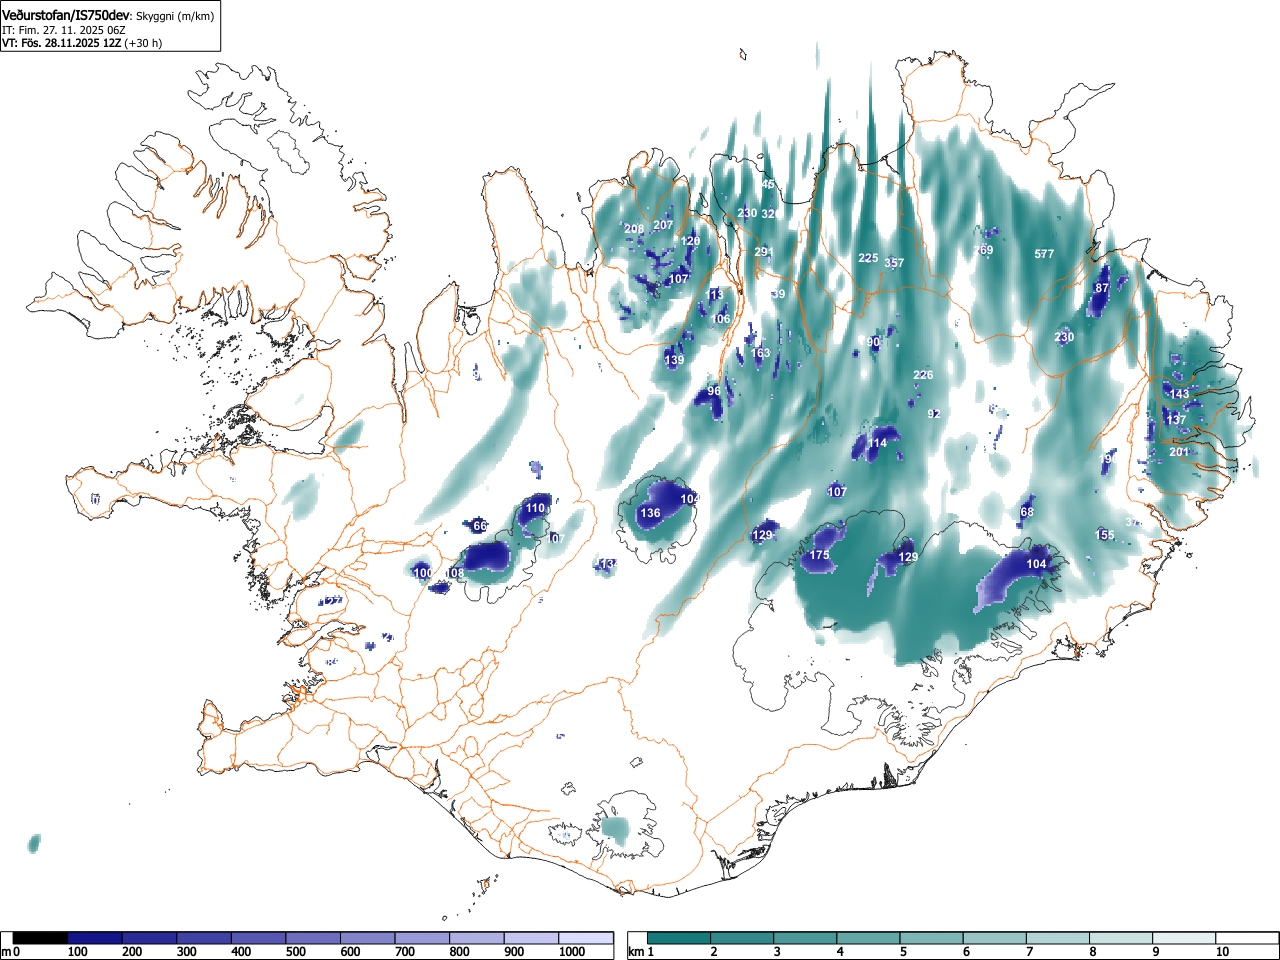Select the 9–10 km lightest legend segment
The image size is (1280, 960).
click(1185, 938)
